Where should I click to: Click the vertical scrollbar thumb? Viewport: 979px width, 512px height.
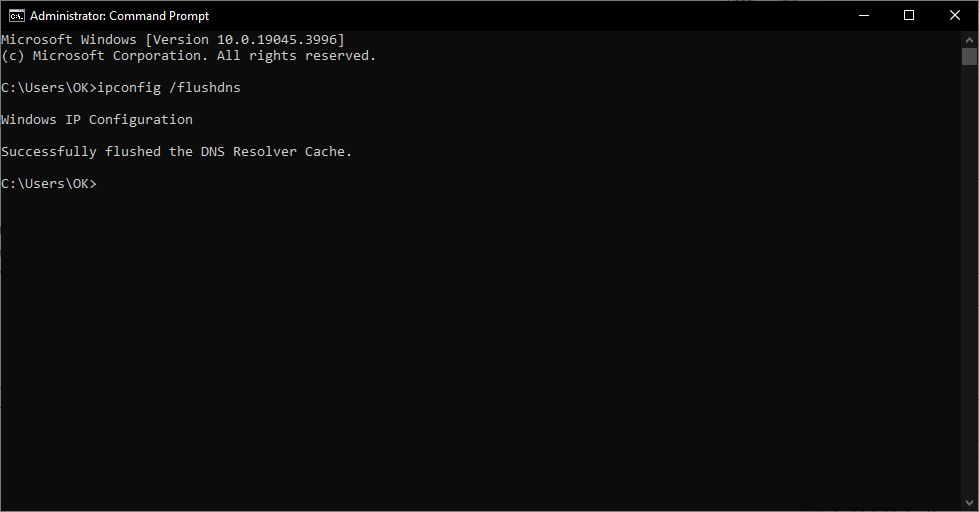(969, 57)
